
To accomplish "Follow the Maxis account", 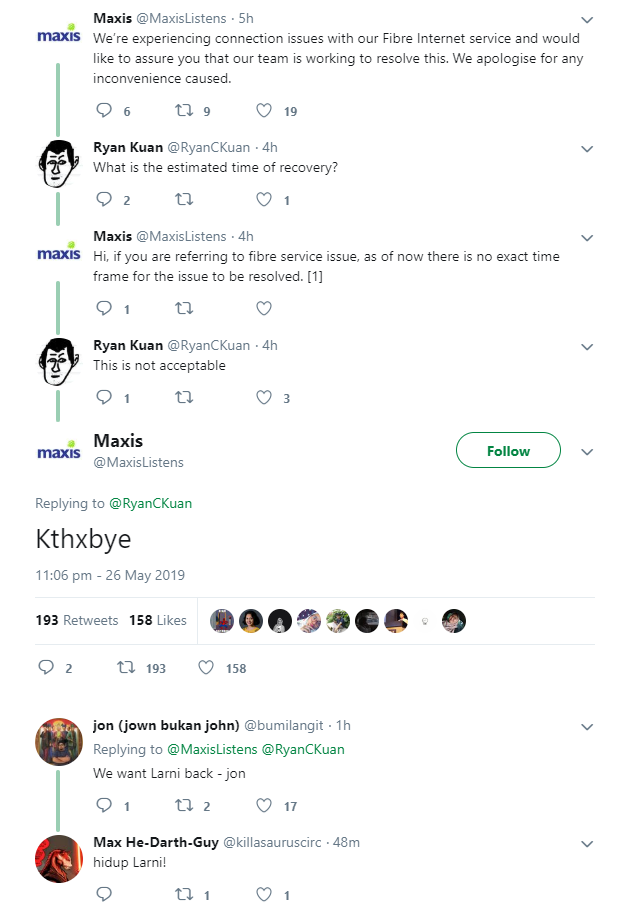I will [x=508, y=450].
